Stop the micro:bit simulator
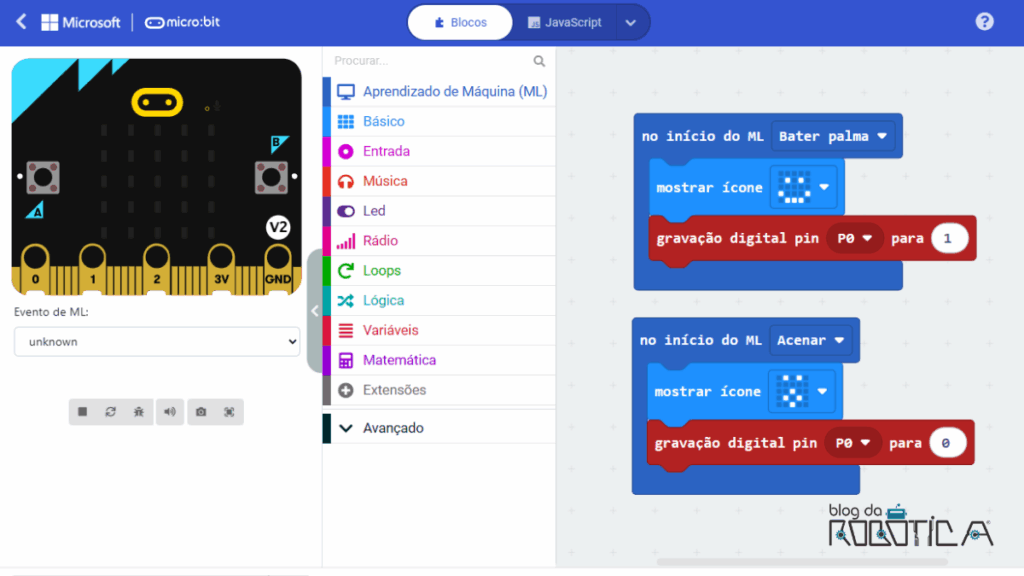1024x576 pixels. click(x=84, y=412)
